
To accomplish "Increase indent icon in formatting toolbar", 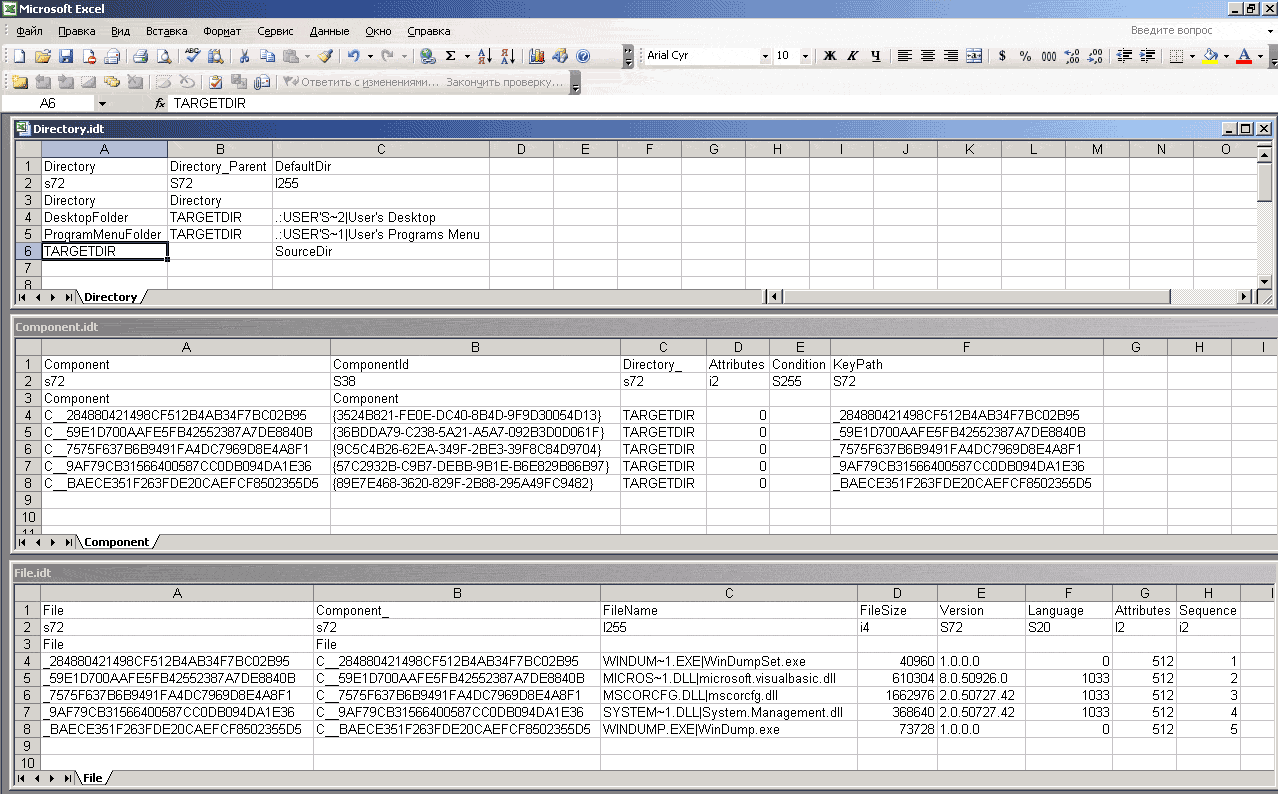I will click(x=1147, y=56).
